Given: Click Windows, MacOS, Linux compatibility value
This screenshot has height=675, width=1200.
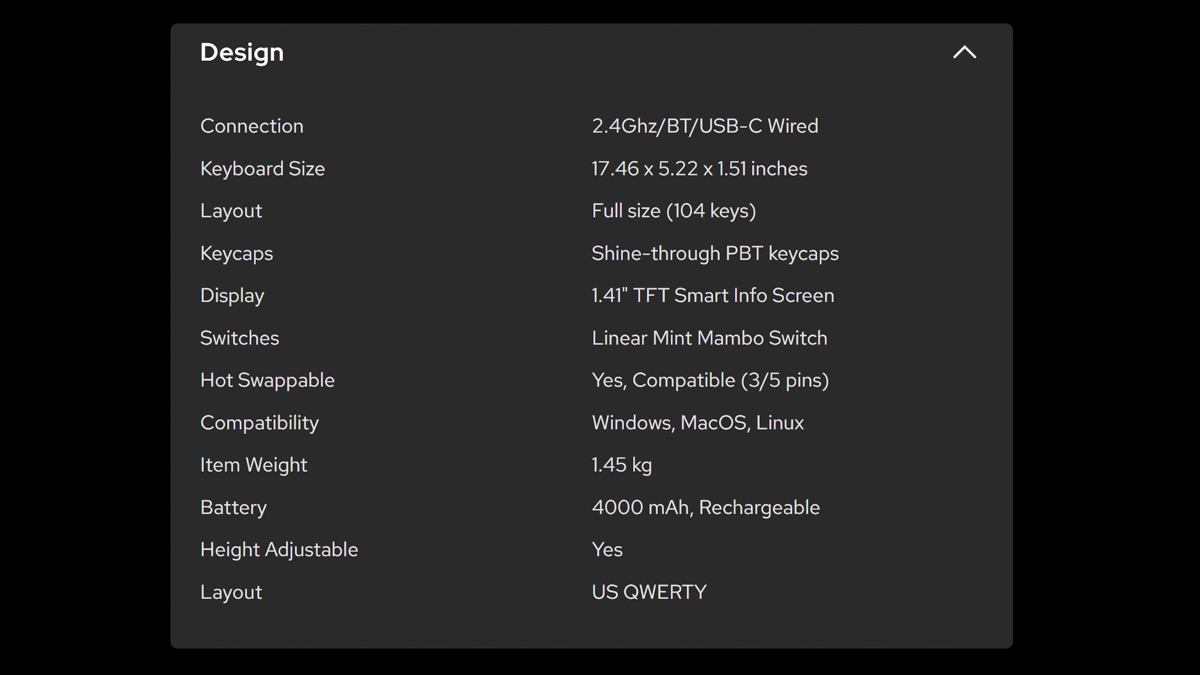Looking at the screenshot, I should click(698, 423).
